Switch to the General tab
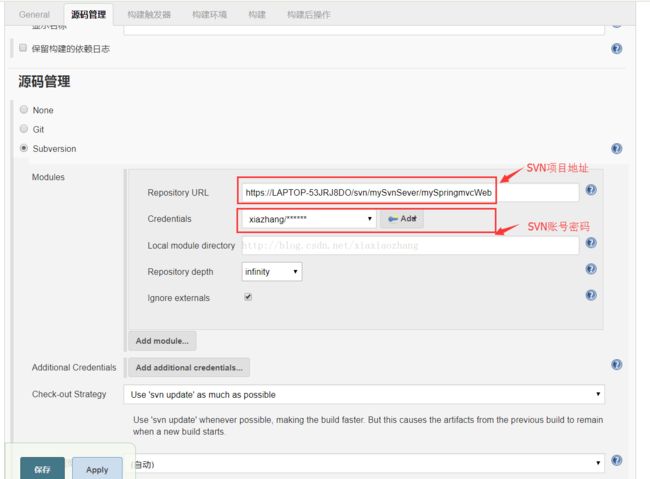Viewport: 650px width, 479px height. [34, 15]
